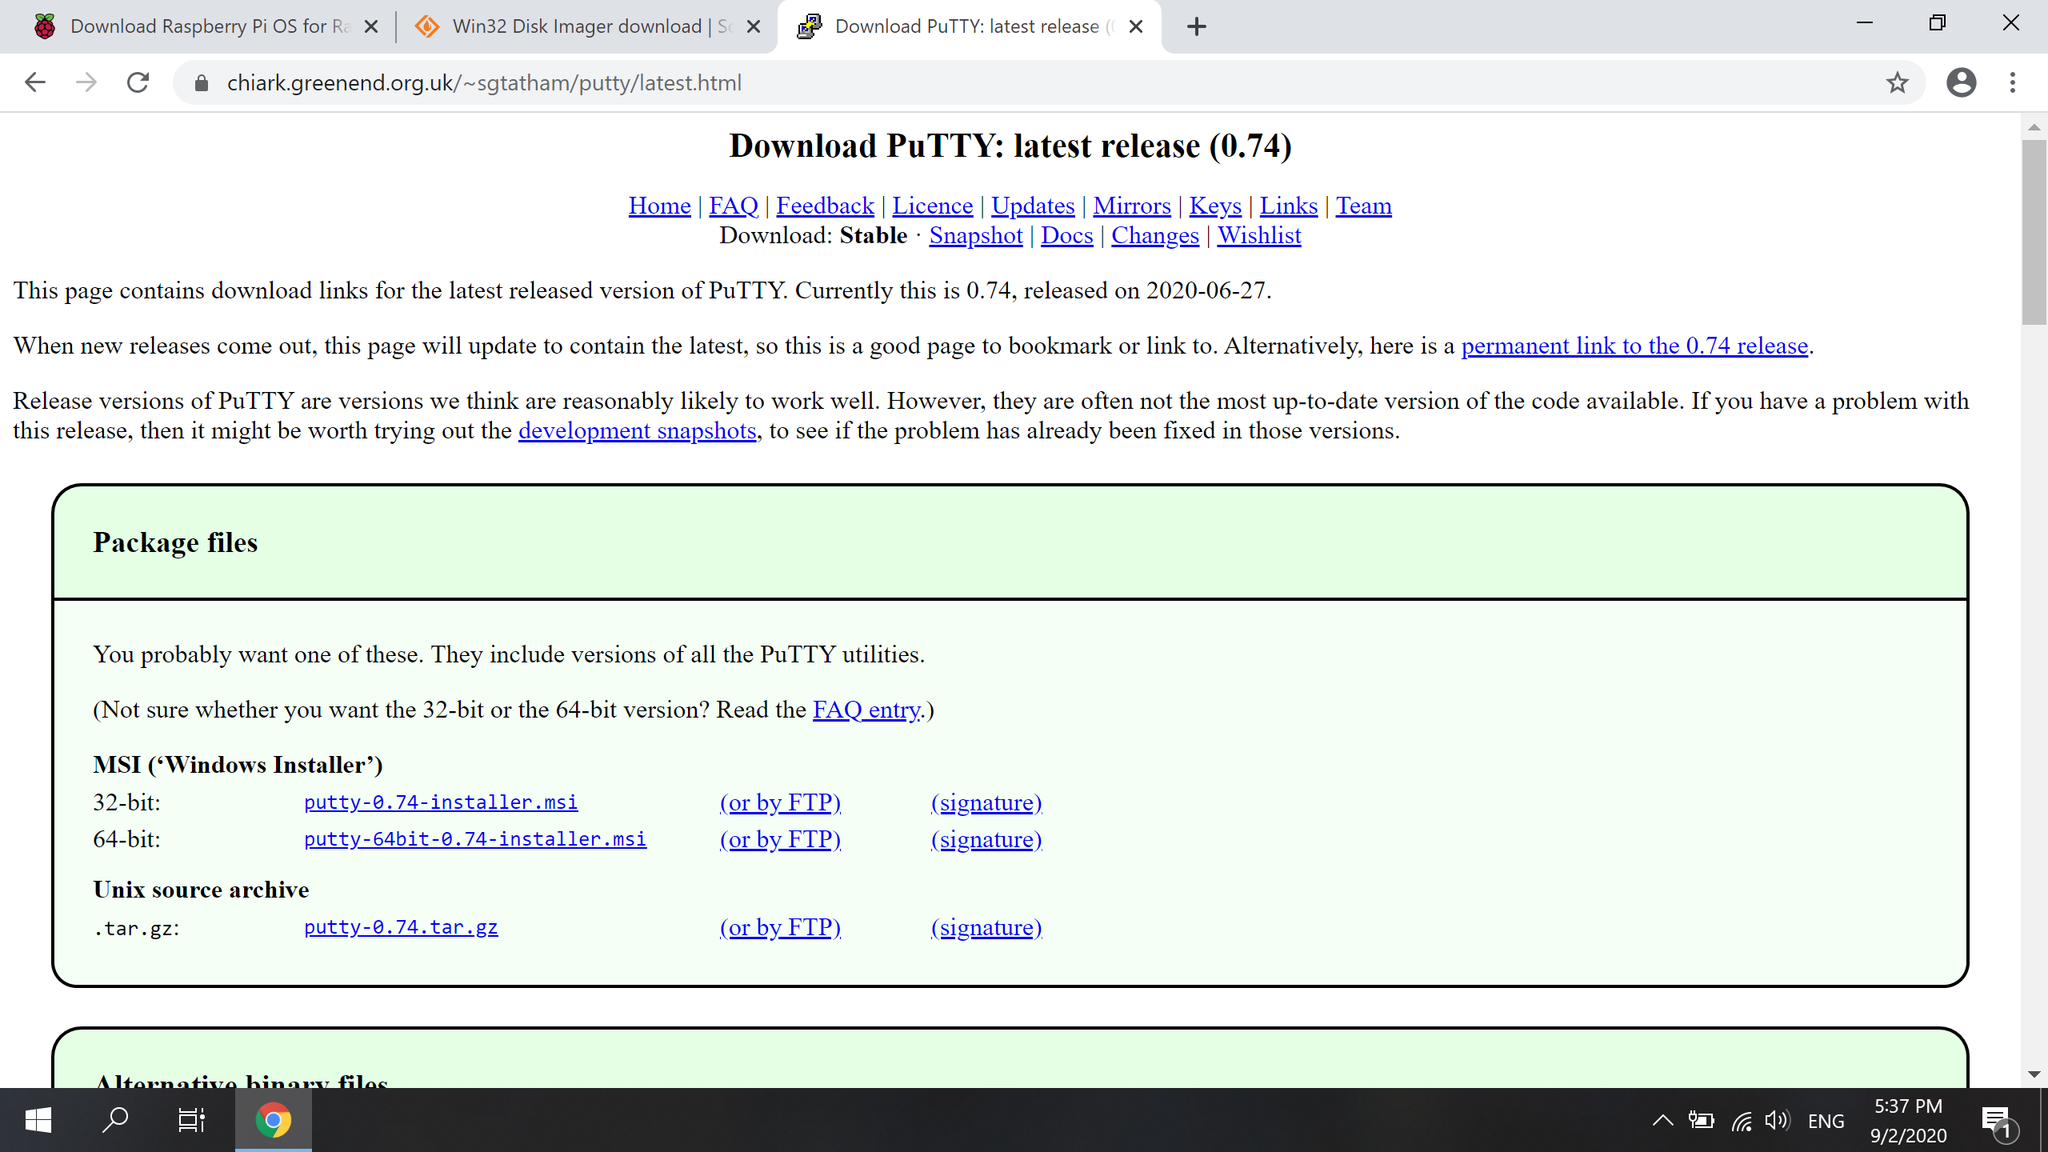This screenshot has width=2048, height=1152.
Task: Click the scrollbar down arrow
Action: [2034, 1075]
